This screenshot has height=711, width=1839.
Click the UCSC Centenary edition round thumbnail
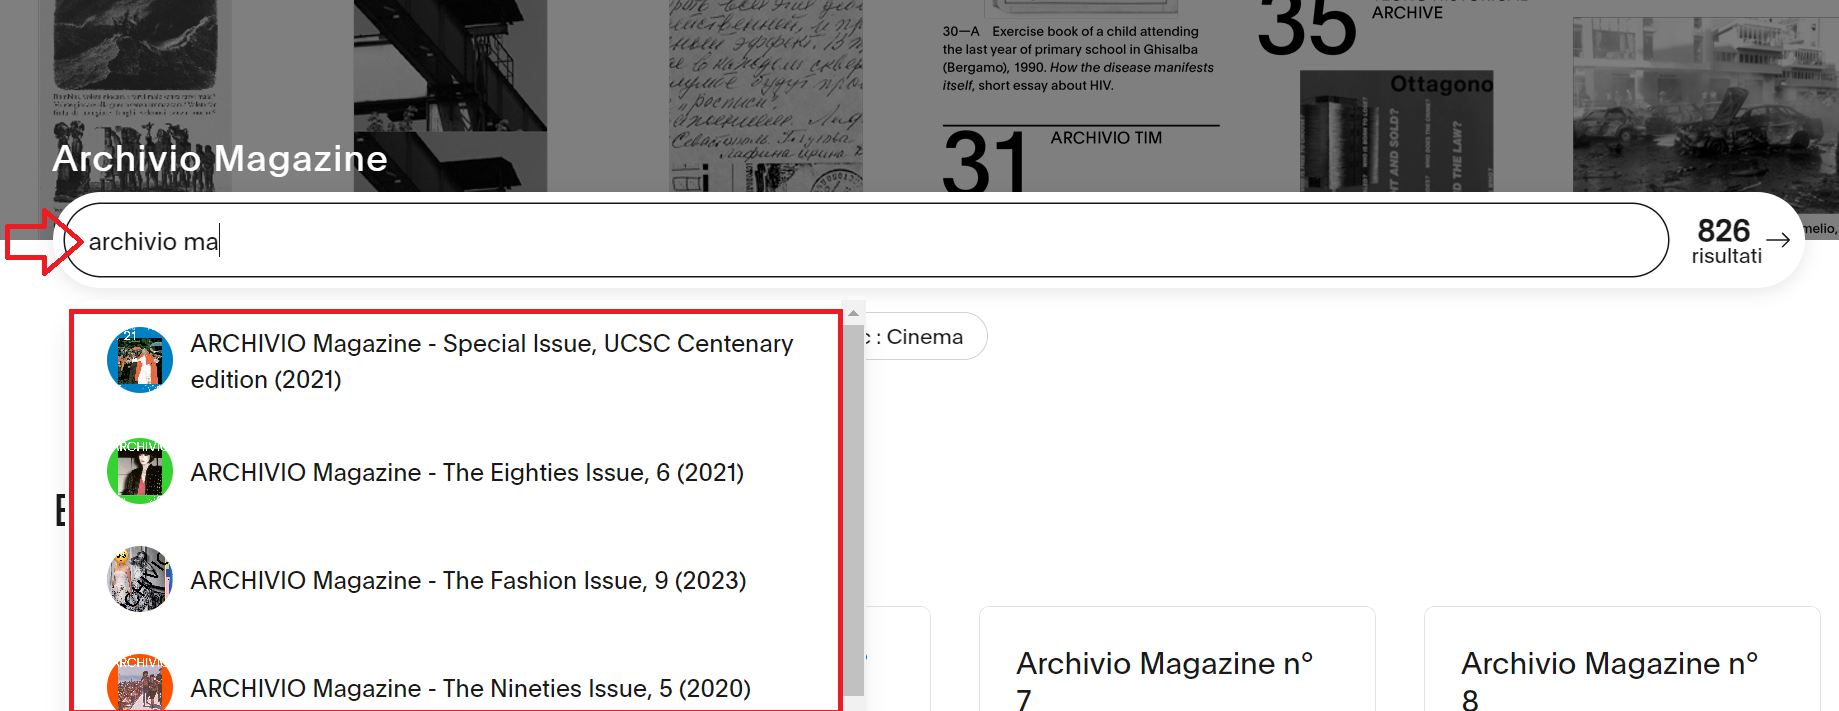pos(140,360)
